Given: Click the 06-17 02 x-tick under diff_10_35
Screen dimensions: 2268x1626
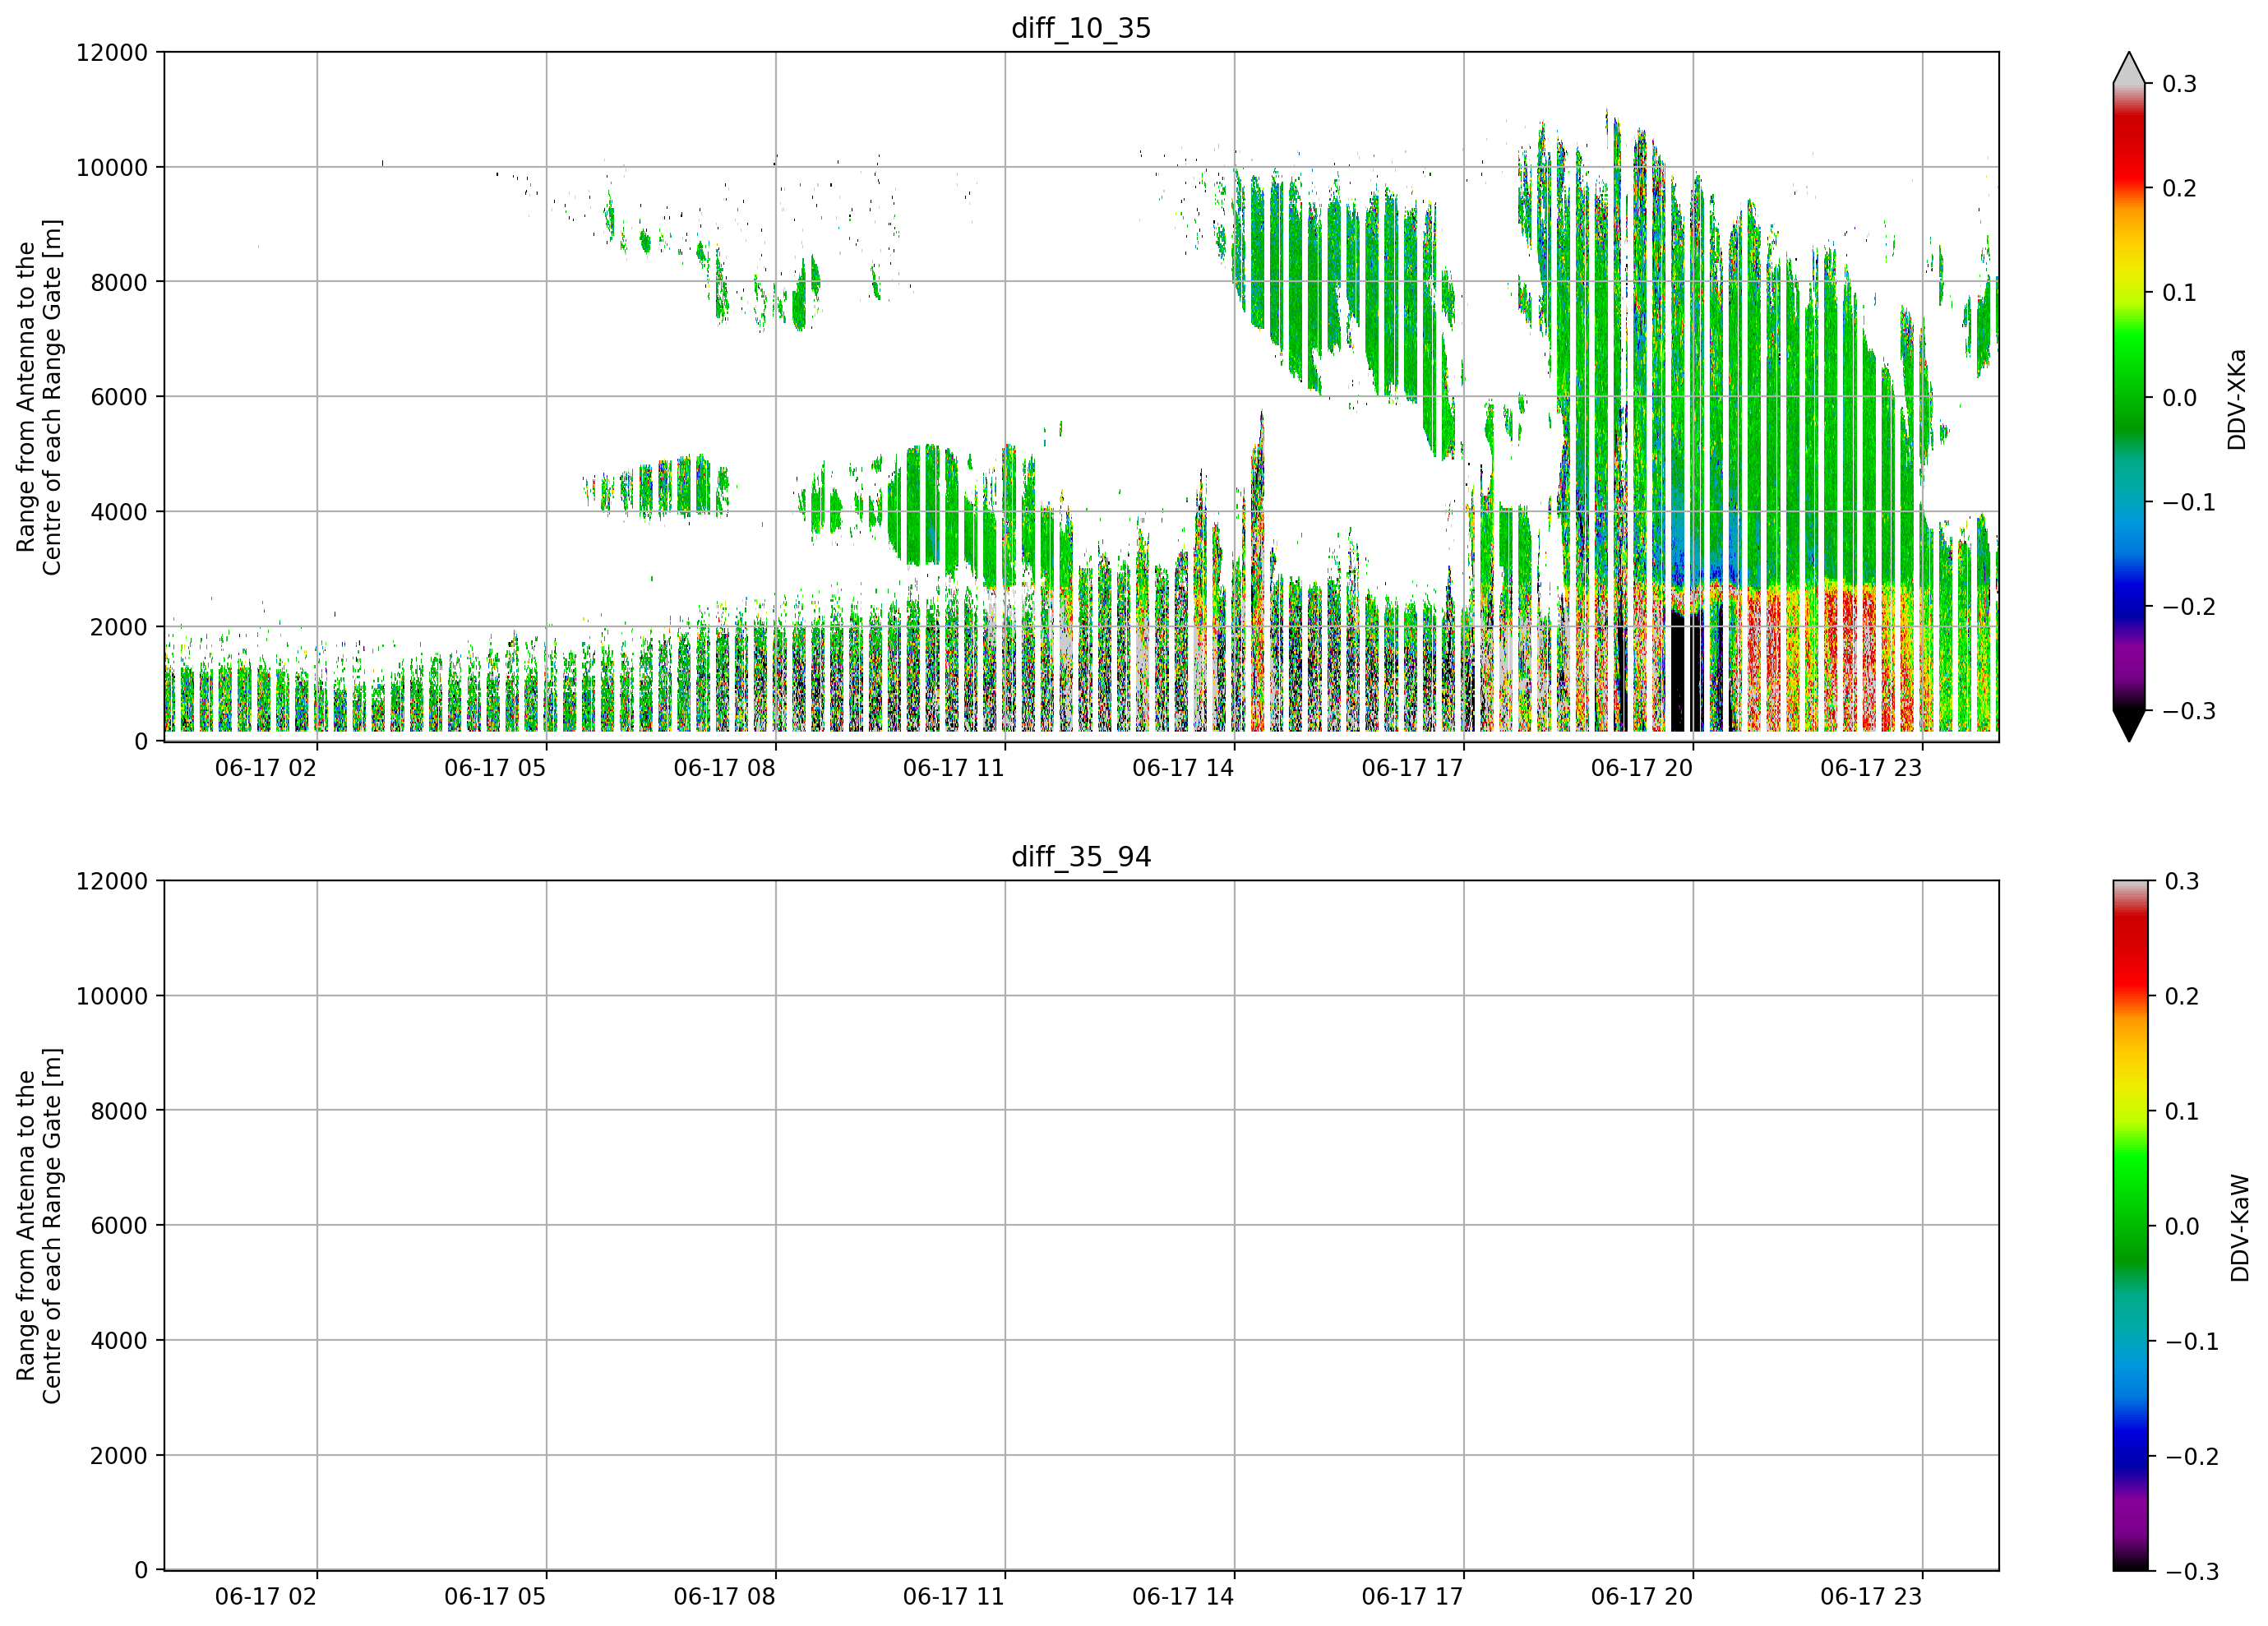Looking at the screenshot, I should (266, 768).
